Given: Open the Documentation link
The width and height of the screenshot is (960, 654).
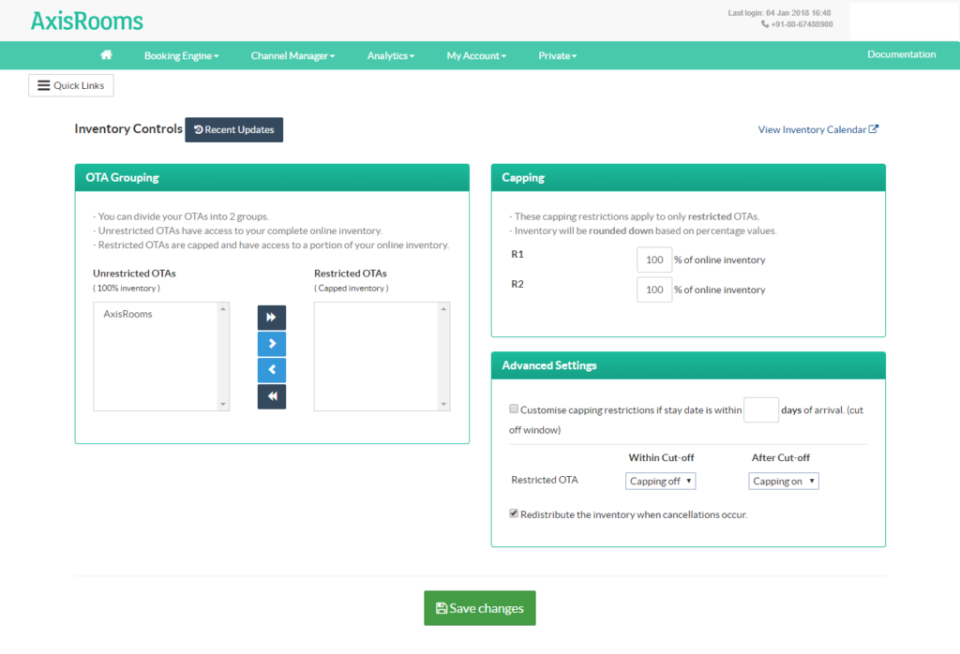Looking at the screenshot, I should coord(901,54).
